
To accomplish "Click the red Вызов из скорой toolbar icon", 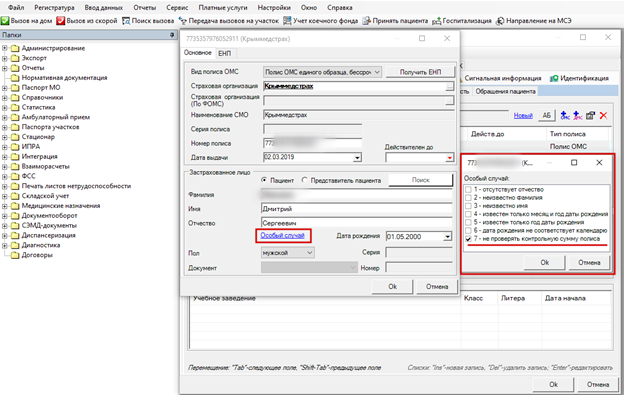I will [x=60, y=21].
